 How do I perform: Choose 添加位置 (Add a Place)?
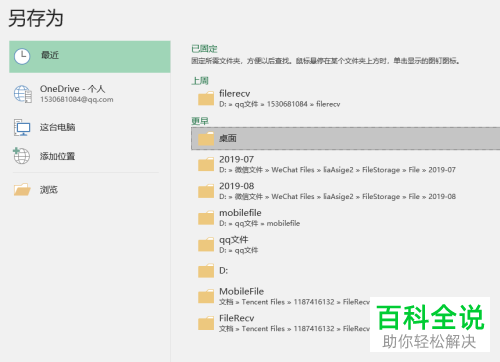[x=90, y=156]
